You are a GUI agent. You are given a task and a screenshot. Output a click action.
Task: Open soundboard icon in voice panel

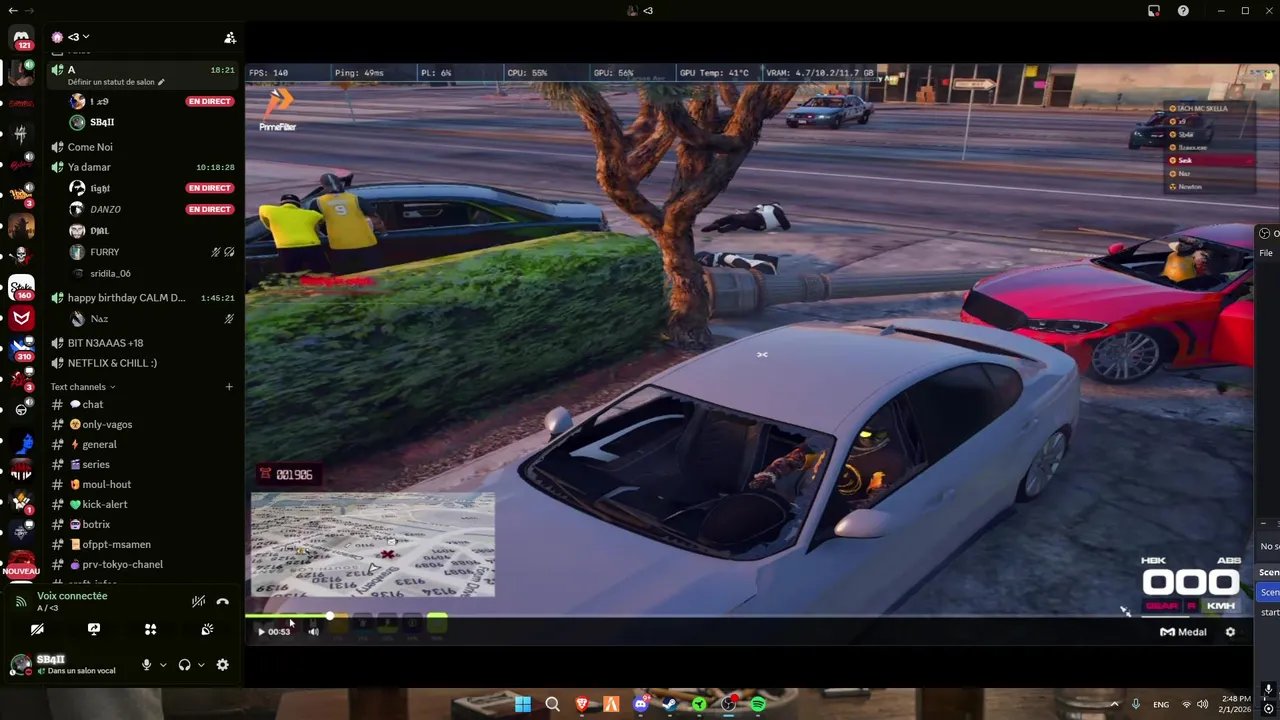click(x=207, y=630)
